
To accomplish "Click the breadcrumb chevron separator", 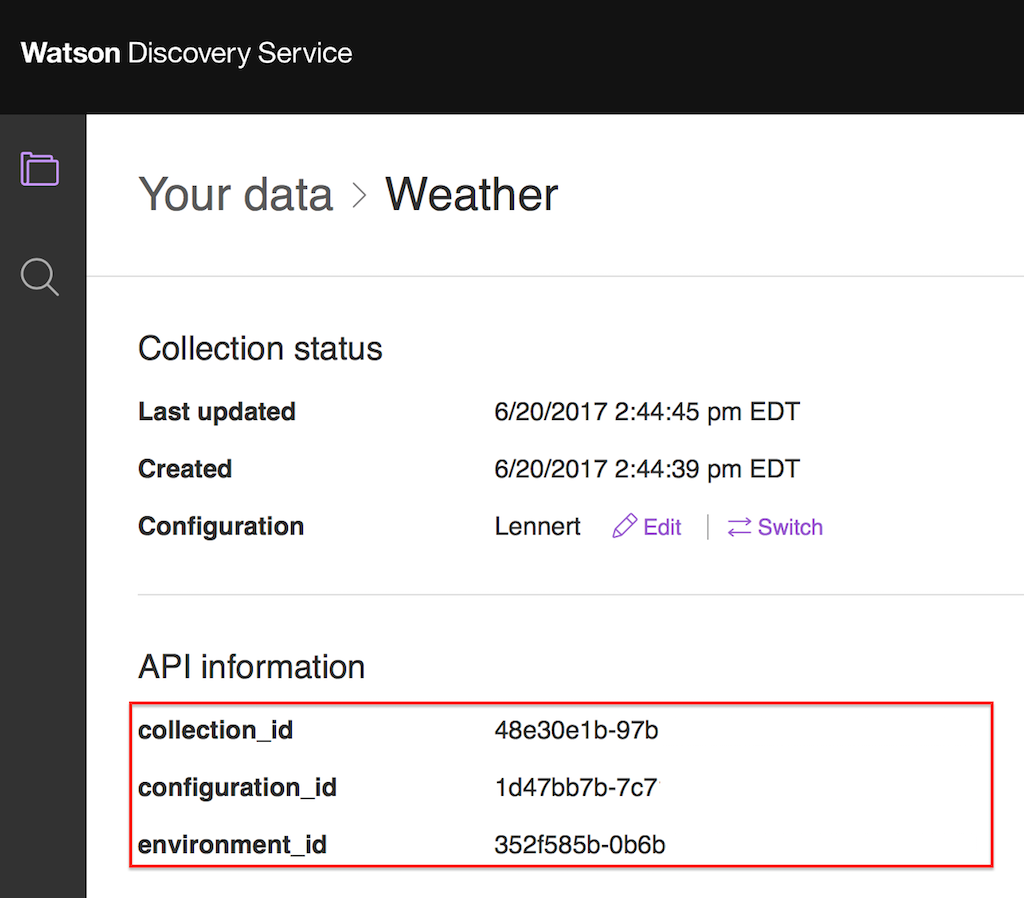I will pos(359,195).
